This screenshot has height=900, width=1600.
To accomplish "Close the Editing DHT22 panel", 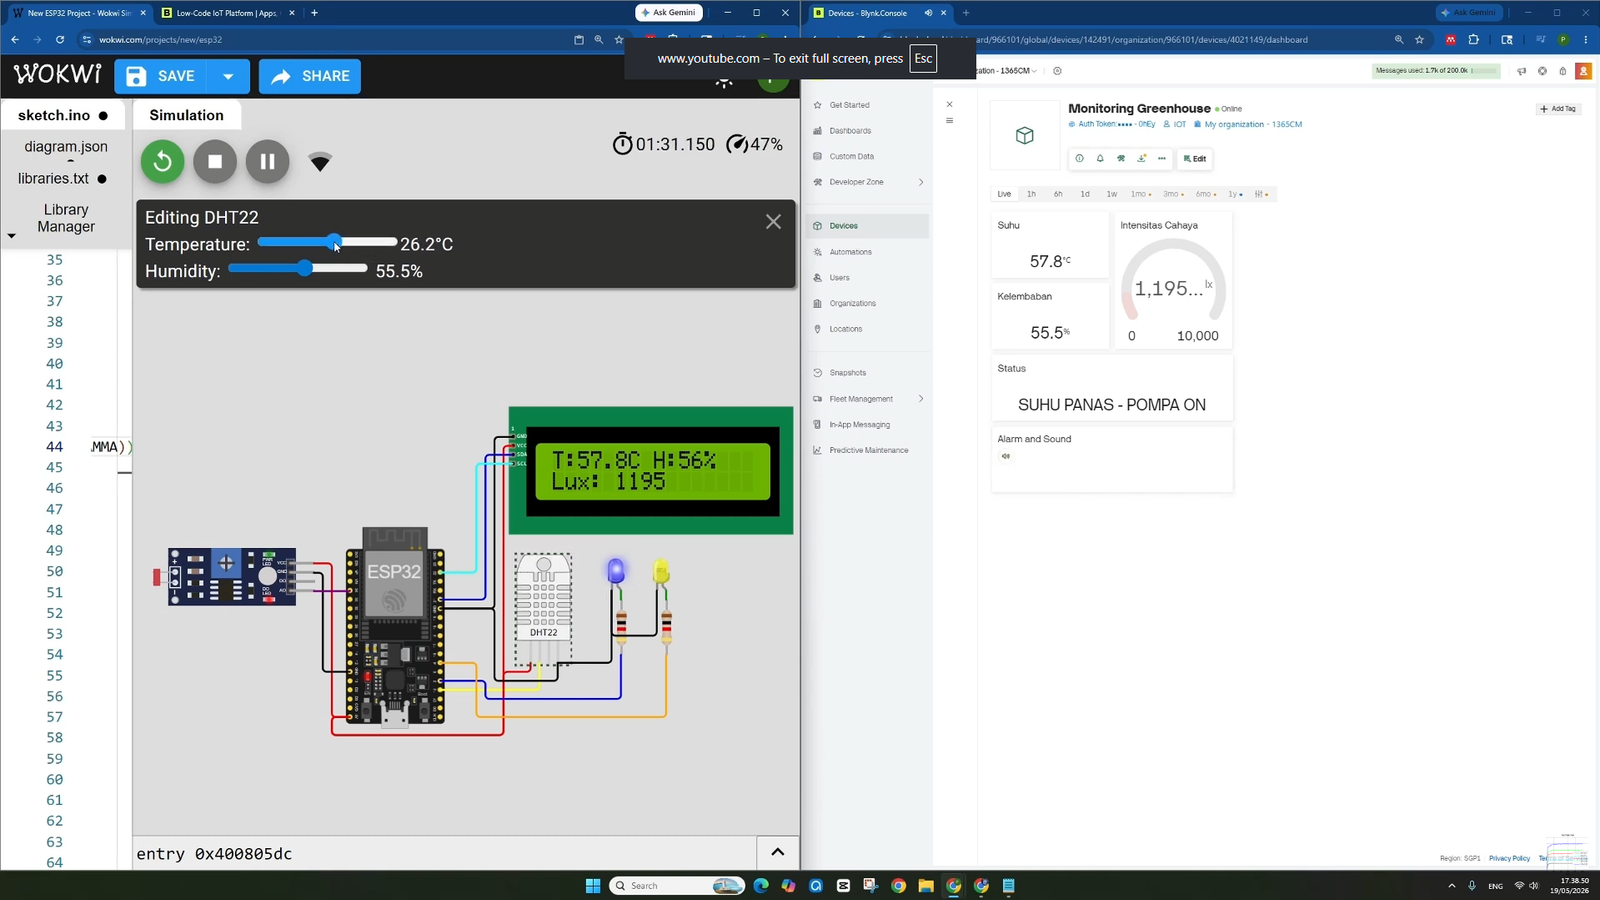I will pos(773,222).
